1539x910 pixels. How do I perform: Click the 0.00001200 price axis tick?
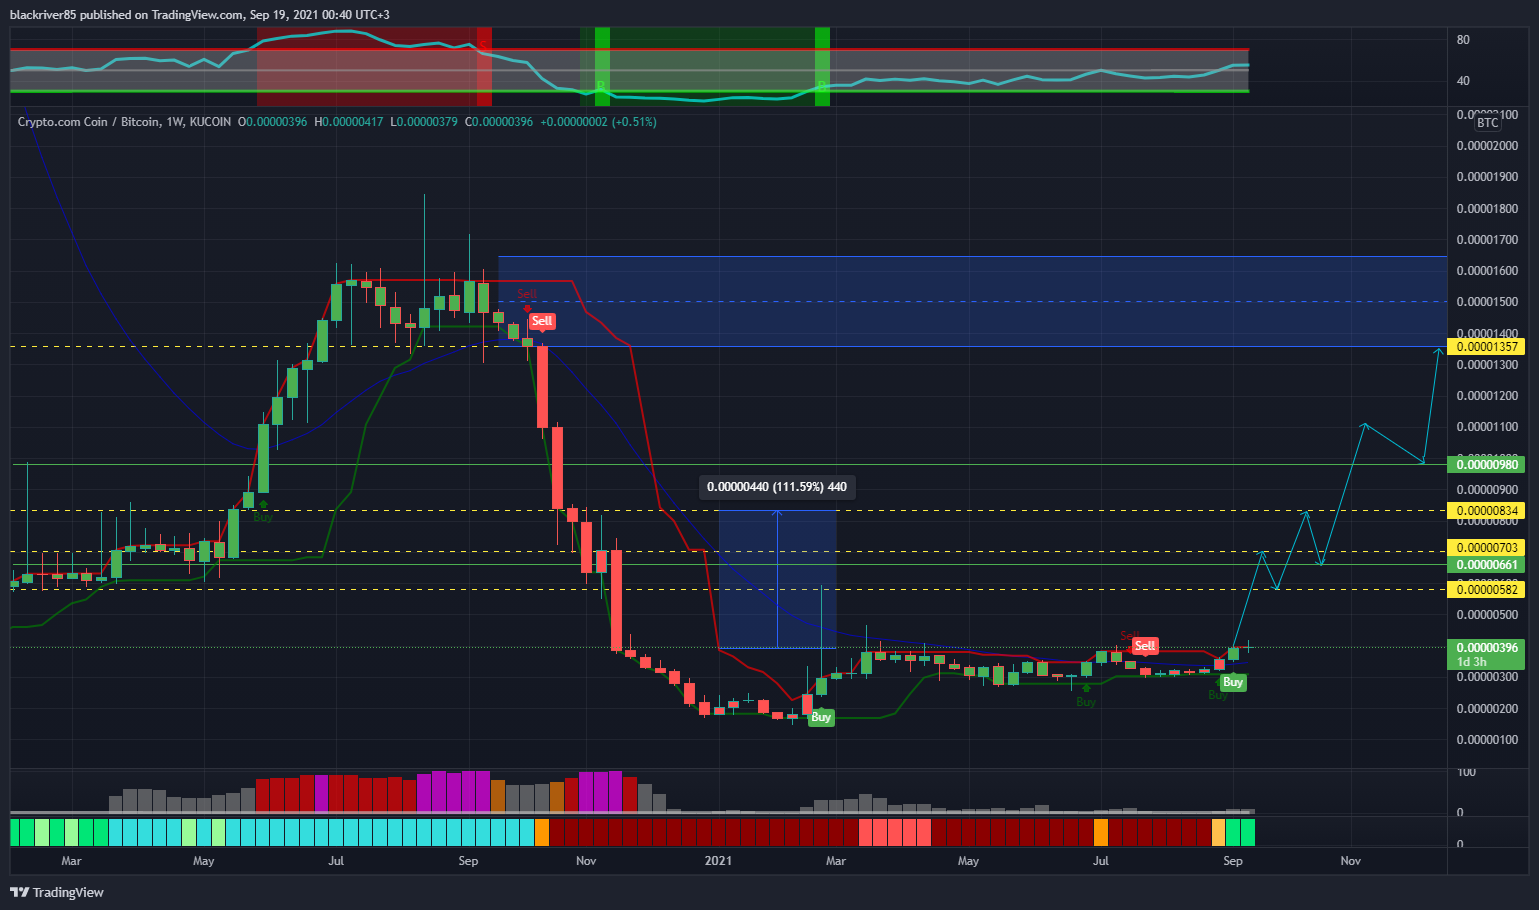1487,396
